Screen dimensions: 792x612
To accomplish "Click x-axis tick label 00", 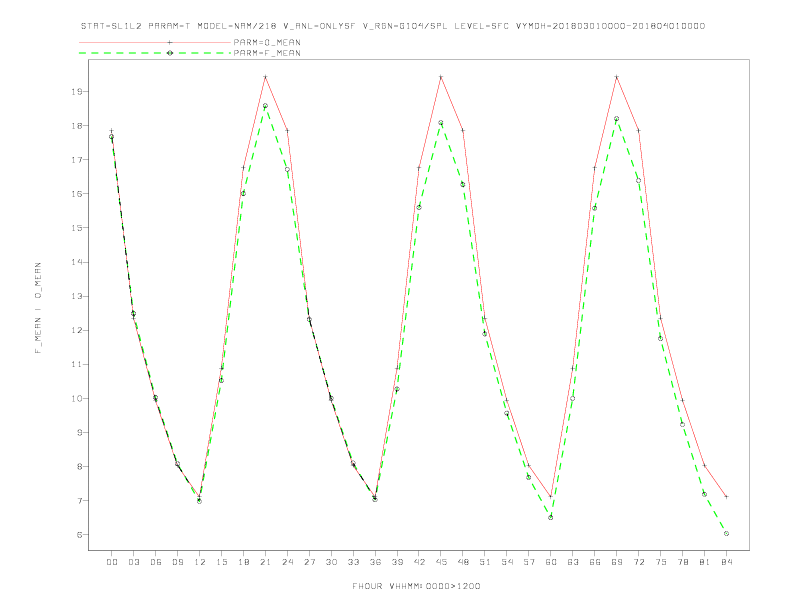I will (x=112, y=562).
